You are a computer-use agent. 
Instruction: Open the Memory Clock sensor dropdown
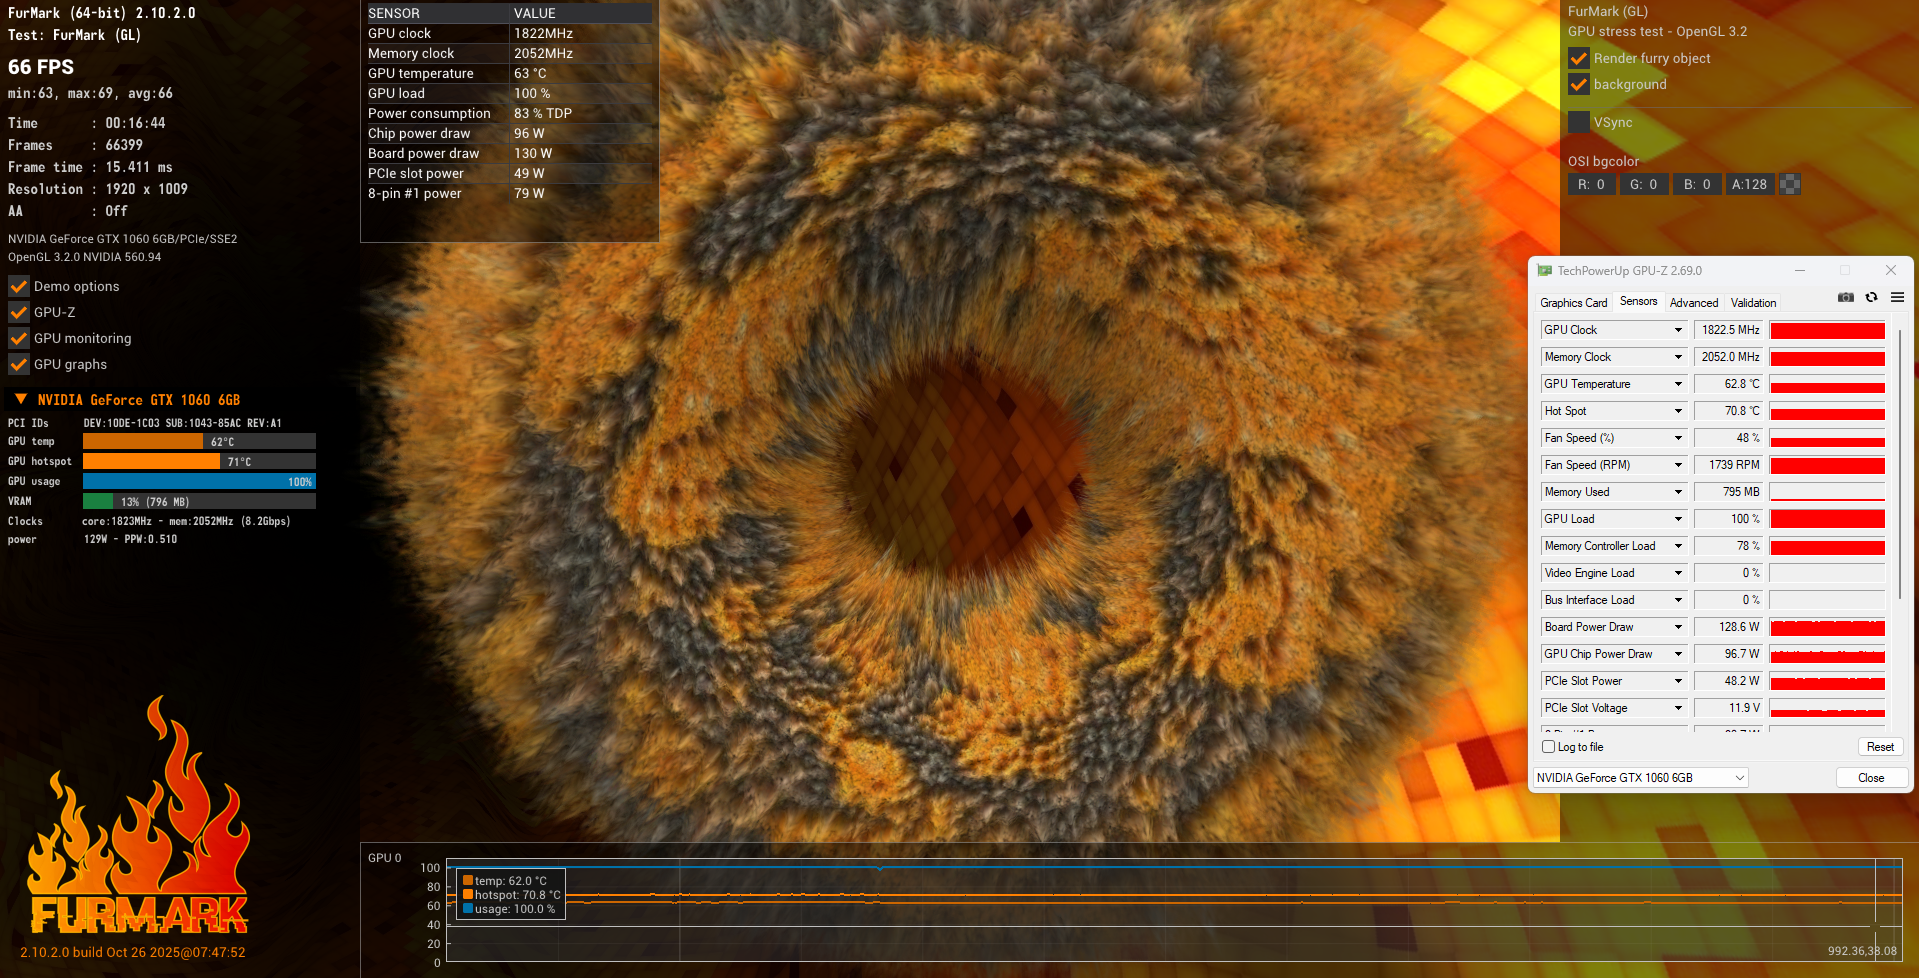click(x=1678, y=357)
